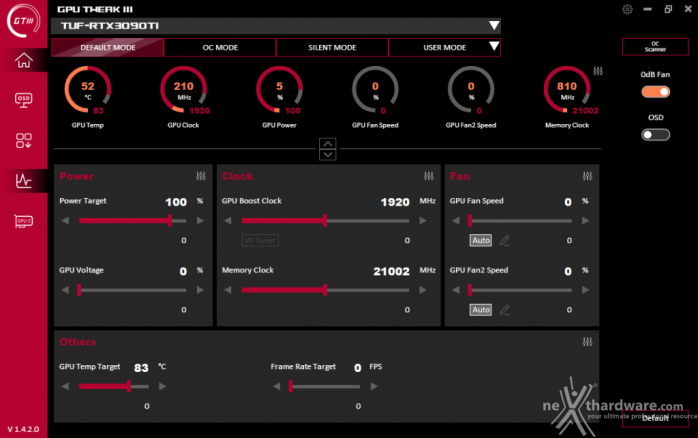Image resolution: width=698 pixels, height=438 pixels.
Task: Edit the GPU Fan2 Speed curve pencil icon
Action: 504,310
